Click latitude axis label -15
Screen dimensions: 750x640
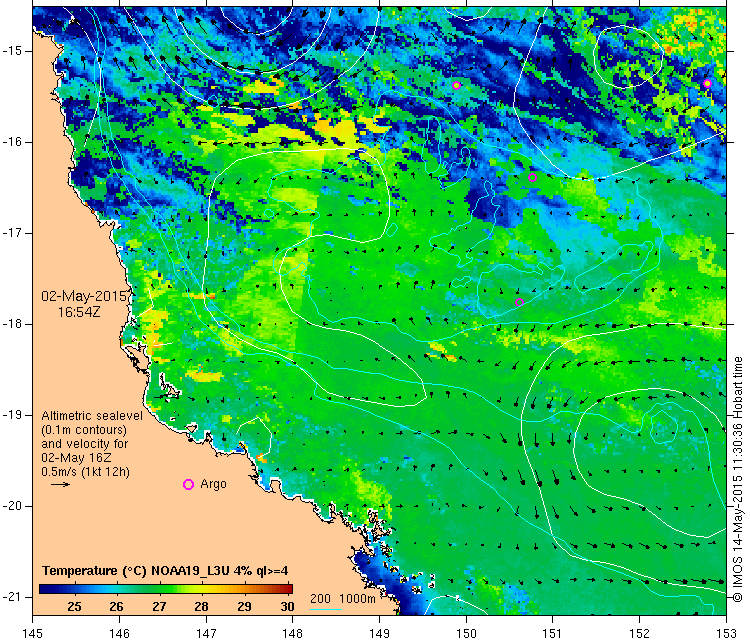pos(12,51)
